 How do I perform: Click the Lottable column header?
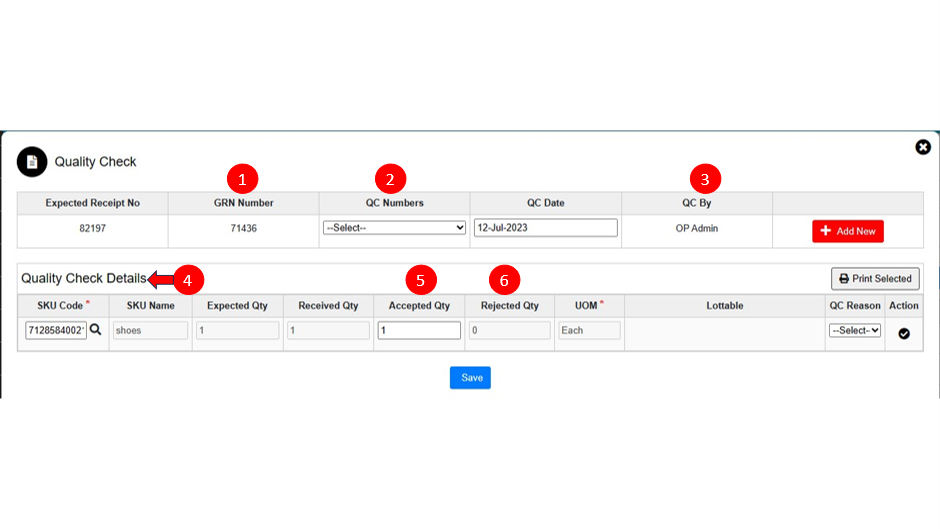pos(724,306)
